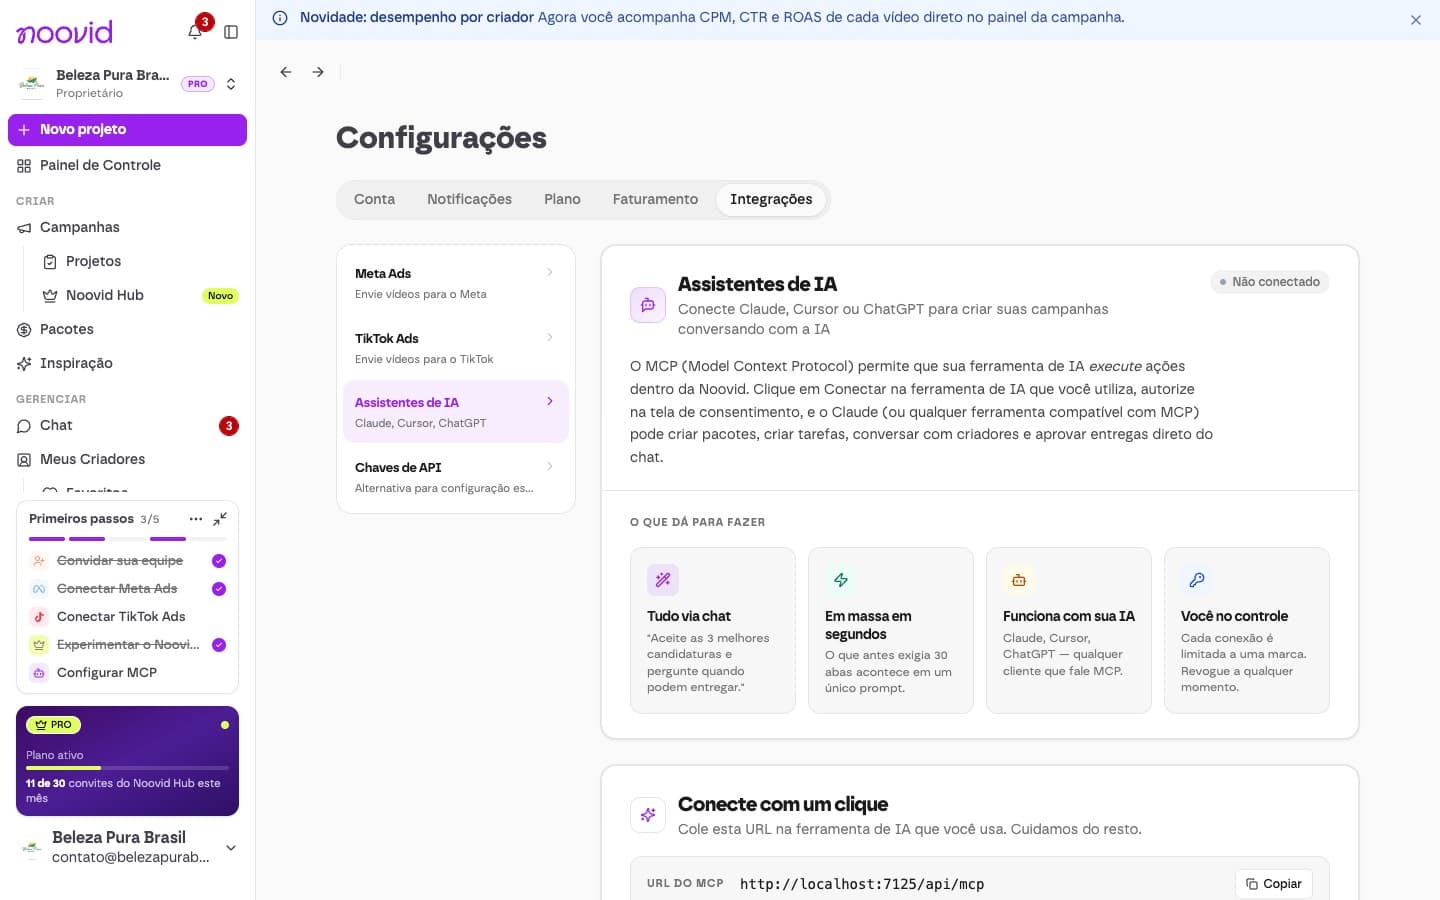Click the Tudo via chat wand icon

[x=663, y=580]
